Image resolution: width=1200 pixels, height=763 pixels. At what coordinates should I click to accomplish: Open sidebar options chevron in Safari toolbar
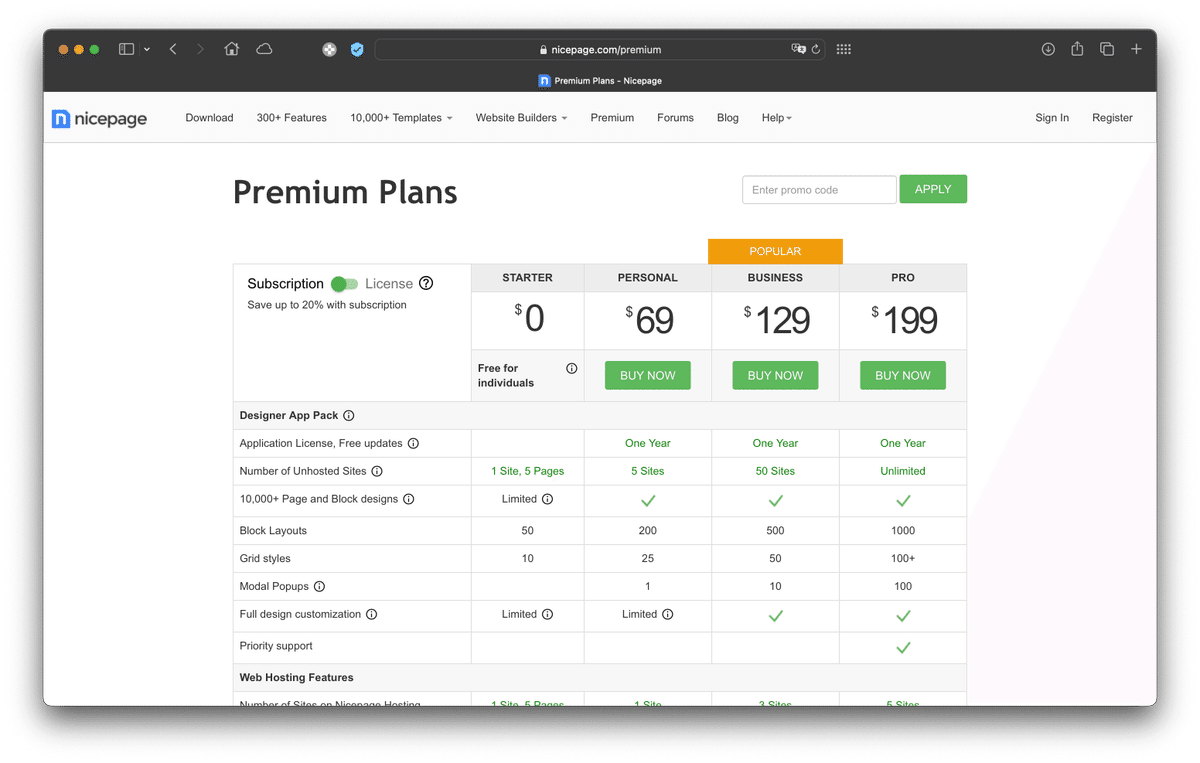147,49
